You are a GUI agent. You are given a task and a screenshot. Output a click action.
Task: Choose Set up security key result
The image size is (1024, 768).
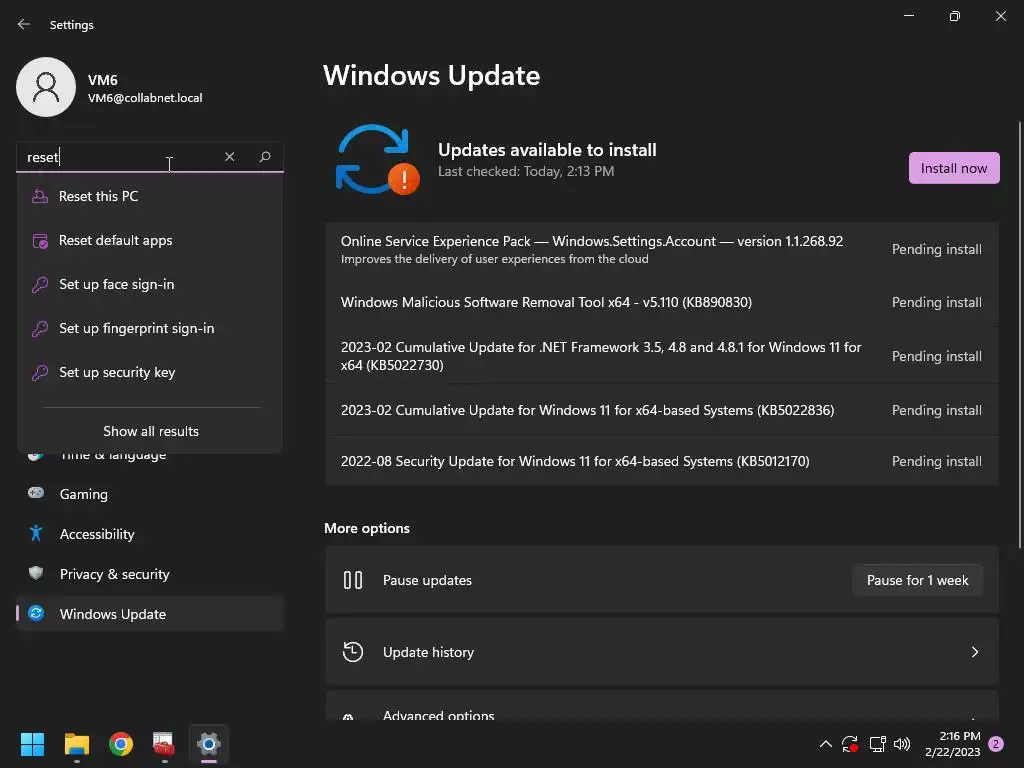pyautogui.click(x=150, y=372)
